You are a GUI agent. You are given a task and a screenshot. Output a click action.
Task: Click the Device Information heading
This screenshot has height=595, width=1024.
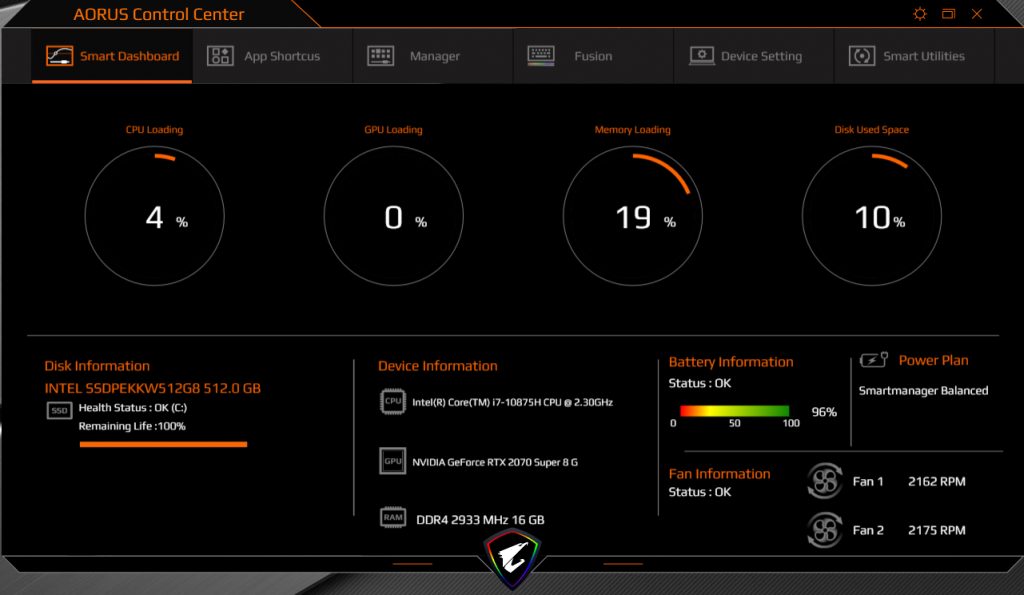pyautogui.click(x=438, y=366)
